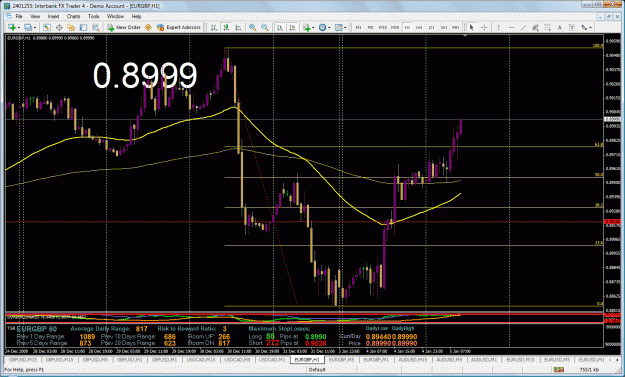
Task: Expand the Periods dropdown arrow
Action: click(x=329, y=27)
